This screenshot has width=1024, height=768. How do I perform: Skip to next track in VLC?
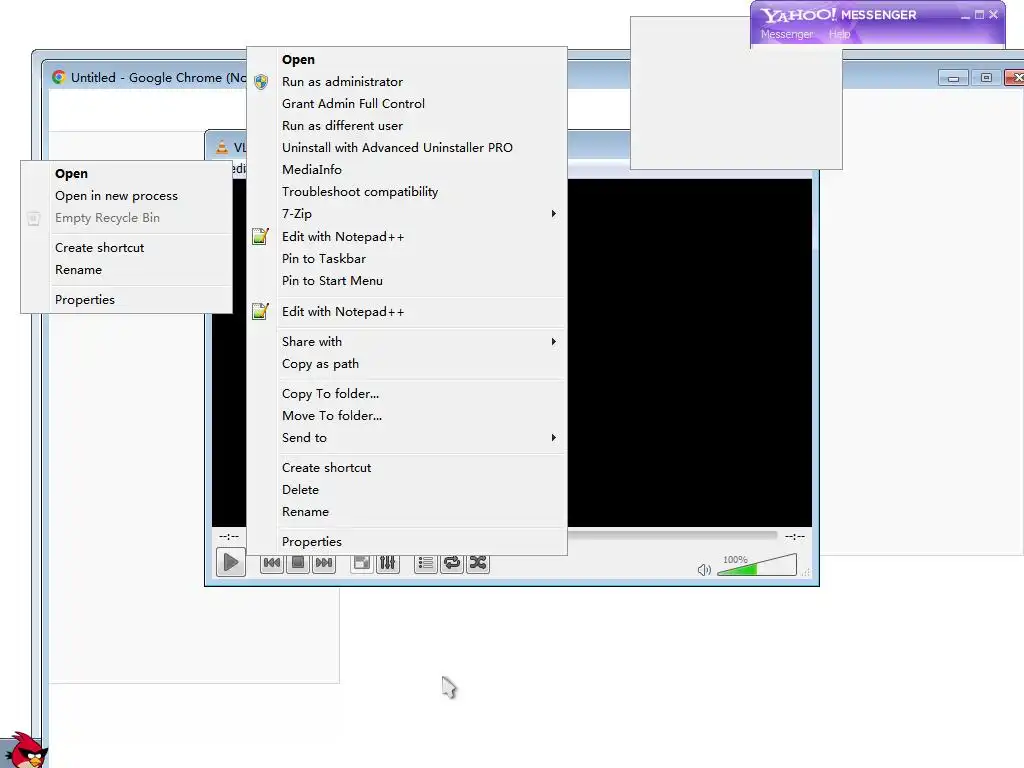tap(324, 562)
